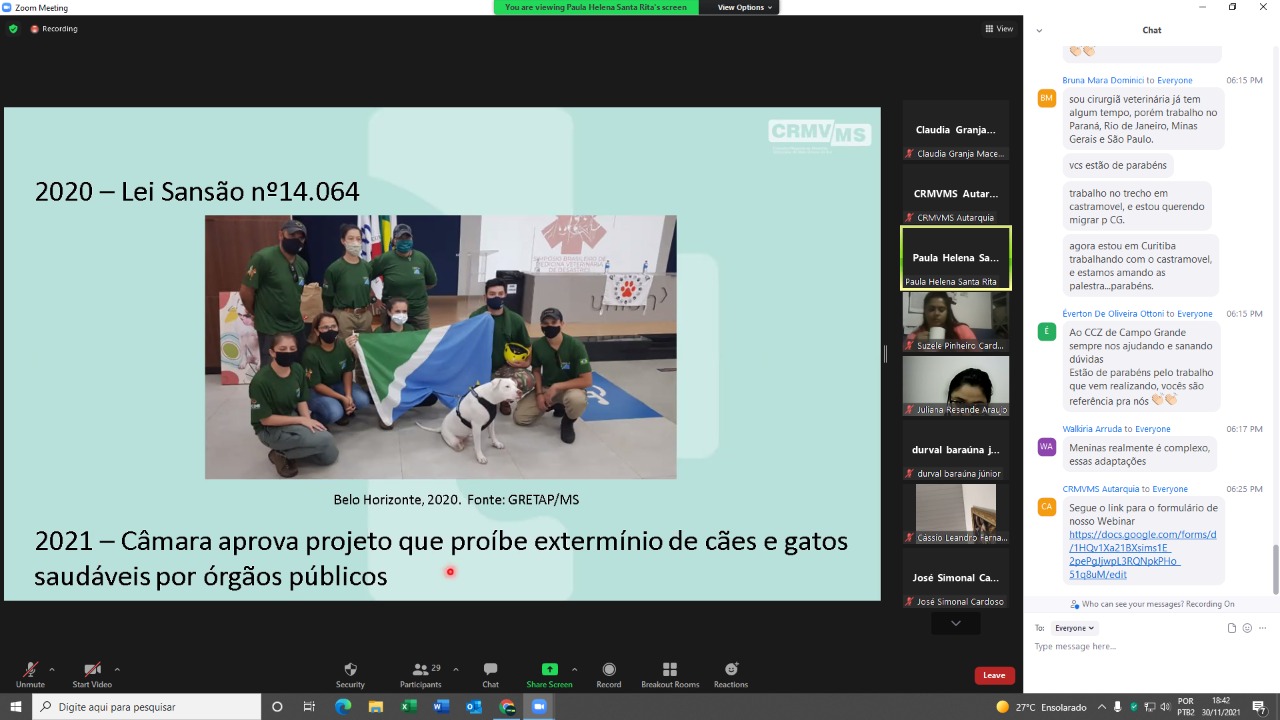Open the View layout menu
The image size is (1280, 720).
tap(999, 29)
